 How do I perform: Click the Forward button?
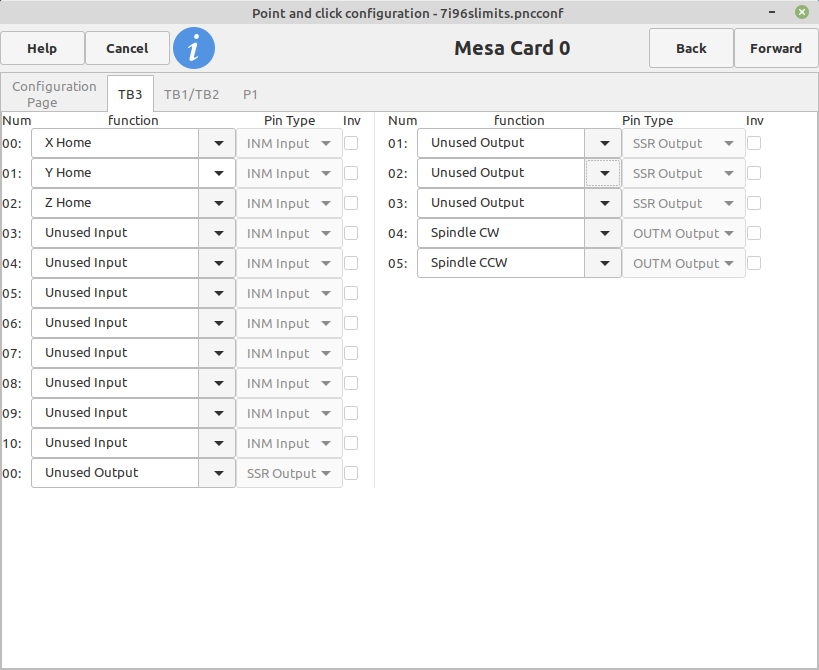tap(776, 48)
